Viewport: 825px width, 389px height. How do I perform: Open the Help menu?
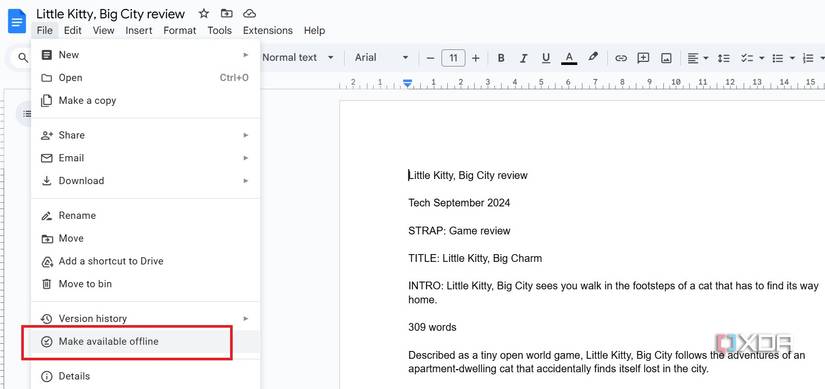point(314,31)
